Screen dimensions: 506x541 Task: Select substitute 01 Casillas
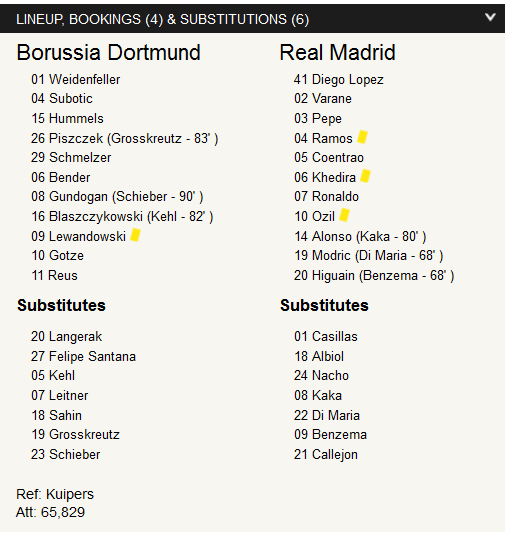326,337
